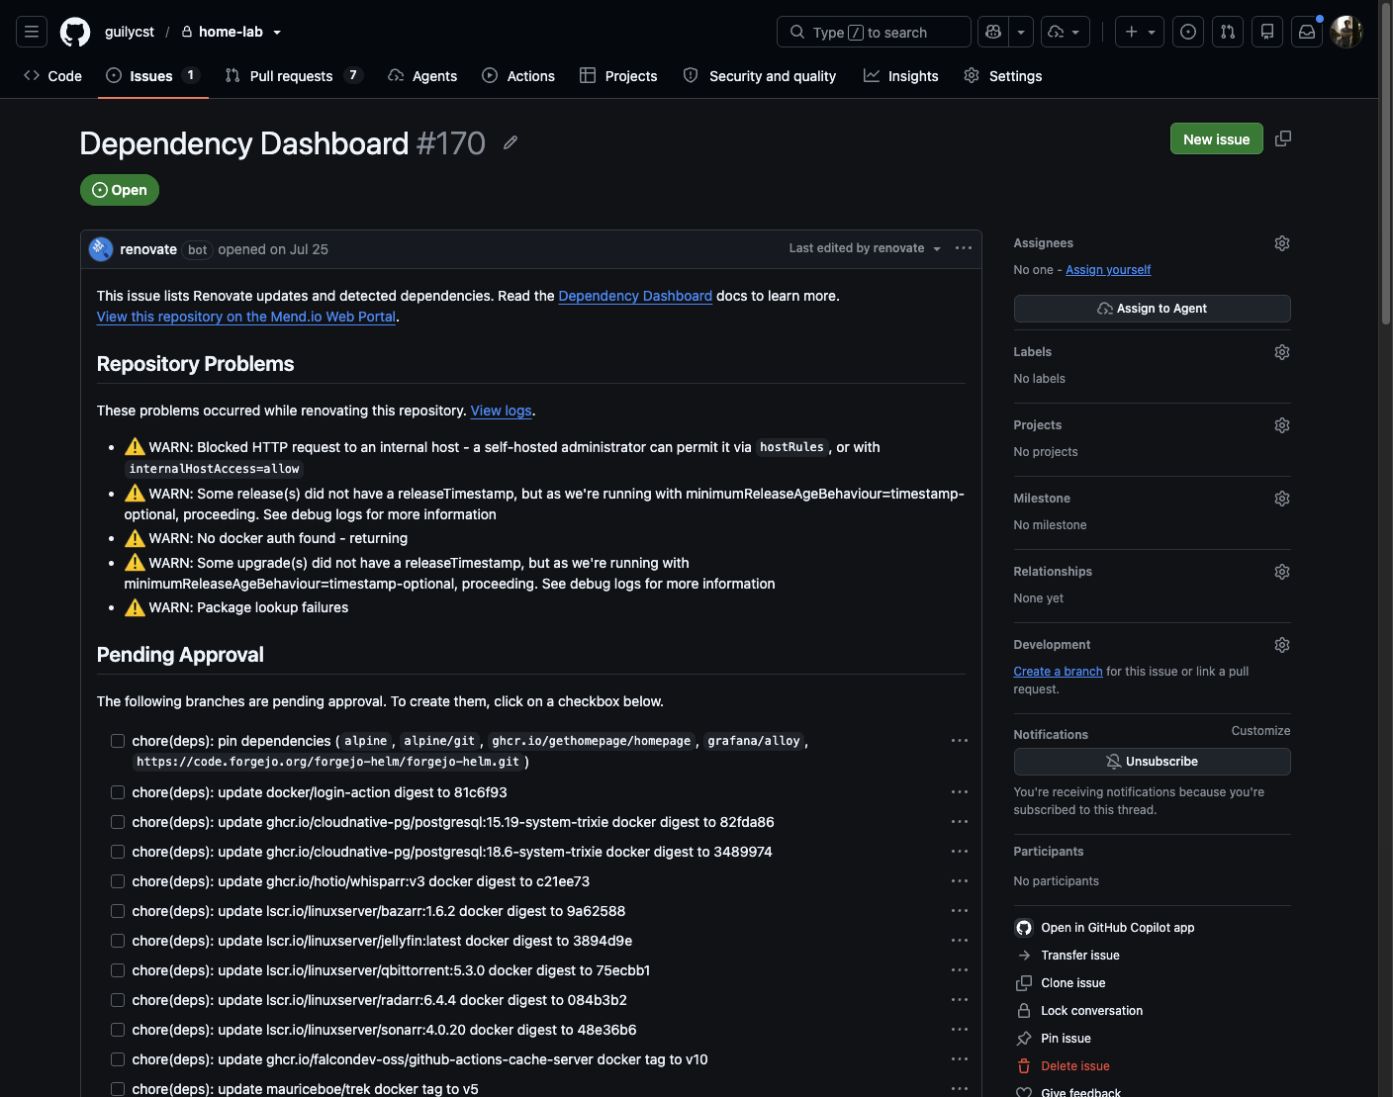Open the Projects gear settings

click(x=1282, y=425)
